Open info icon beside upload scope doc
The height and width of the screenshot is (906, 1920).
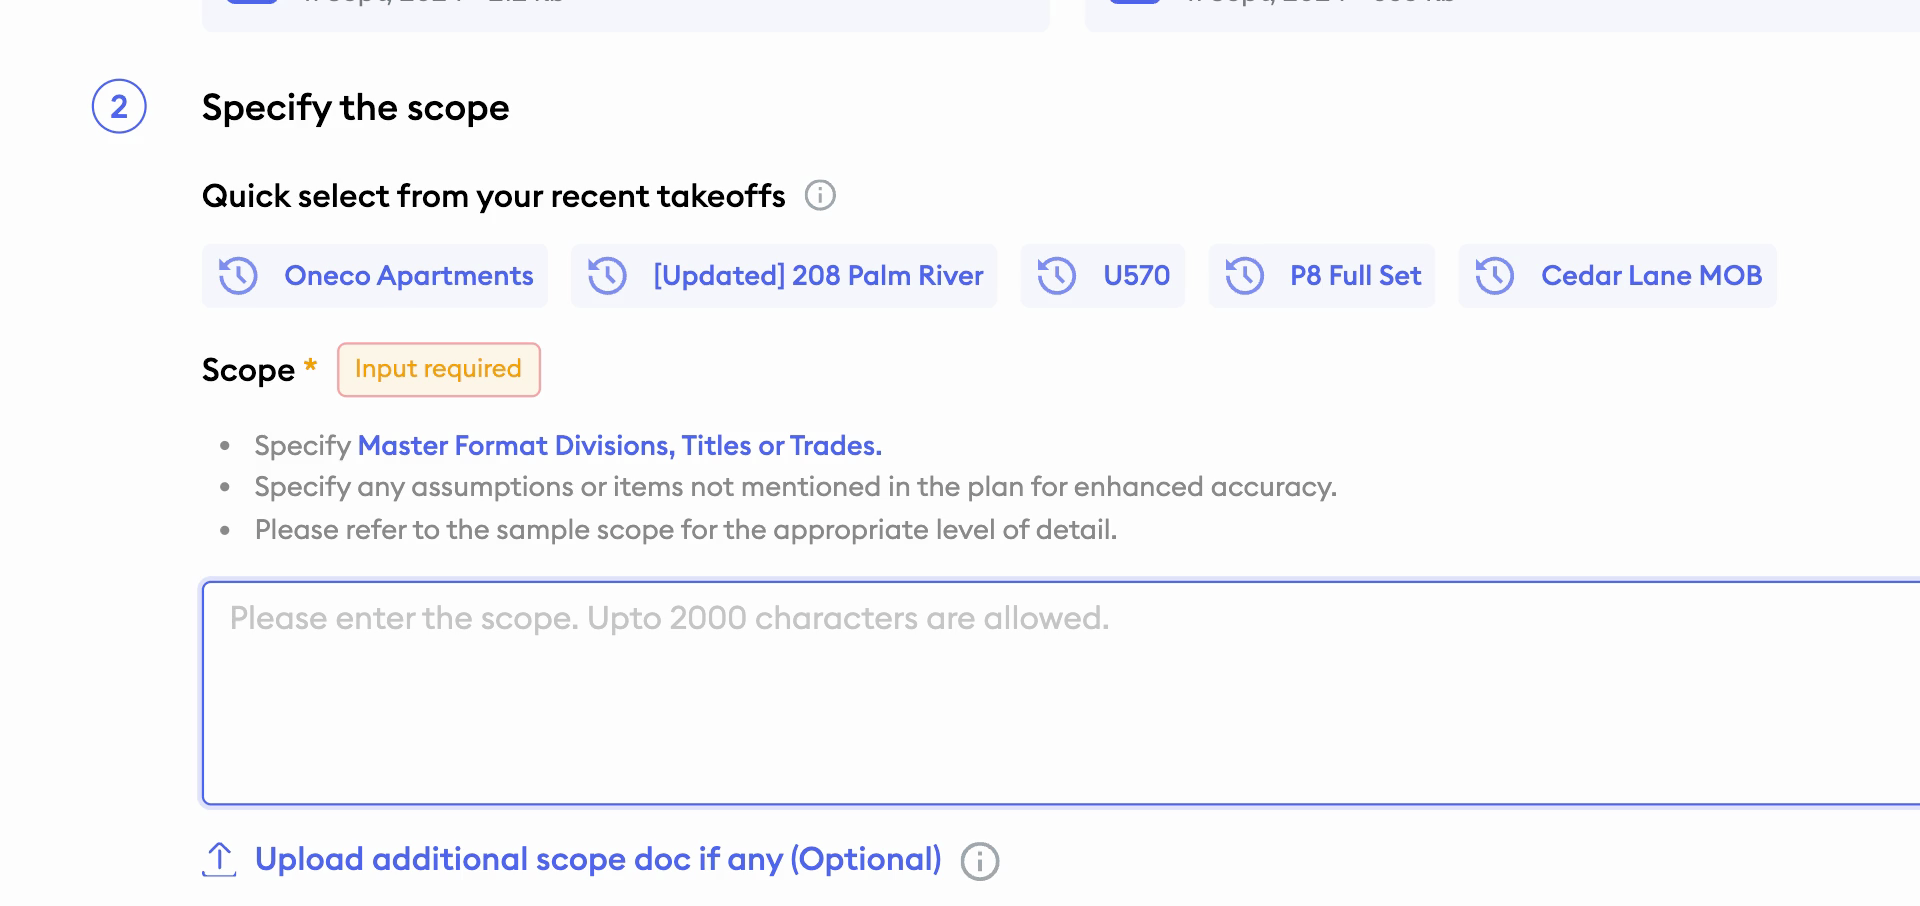click(980, 861)
